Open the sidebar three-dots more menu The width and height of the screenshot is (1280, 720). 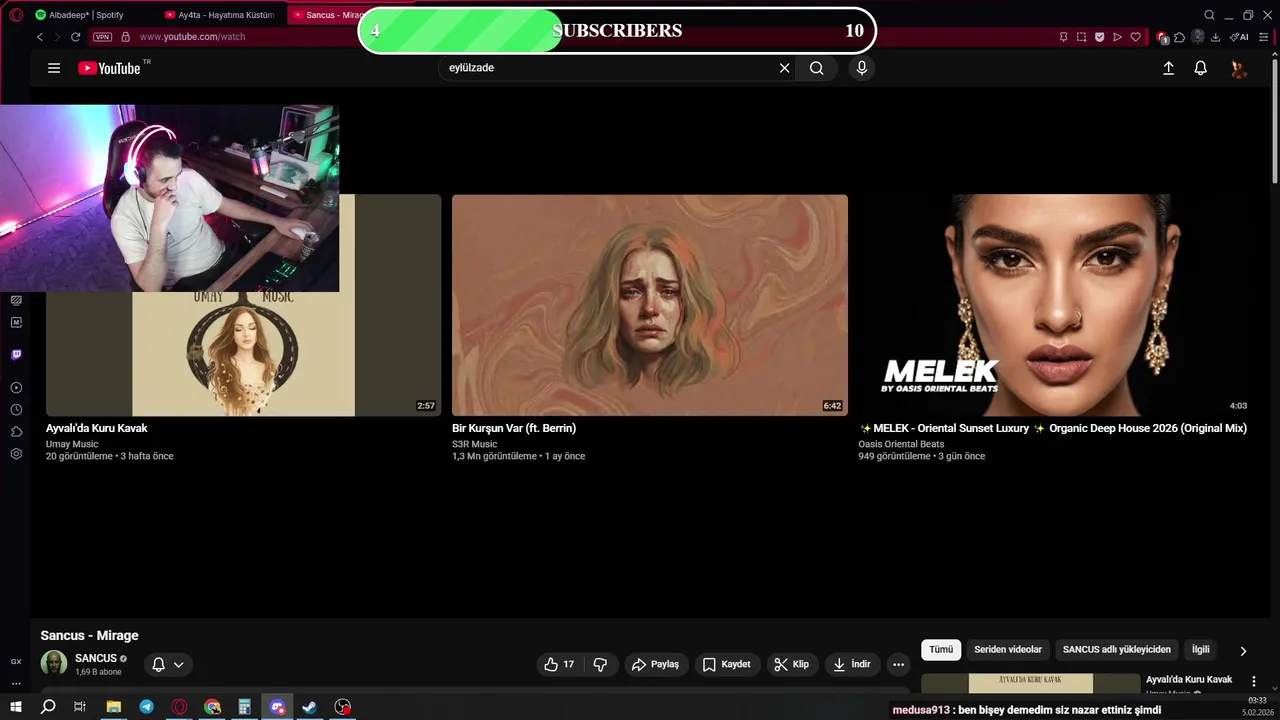coord(16,684)
